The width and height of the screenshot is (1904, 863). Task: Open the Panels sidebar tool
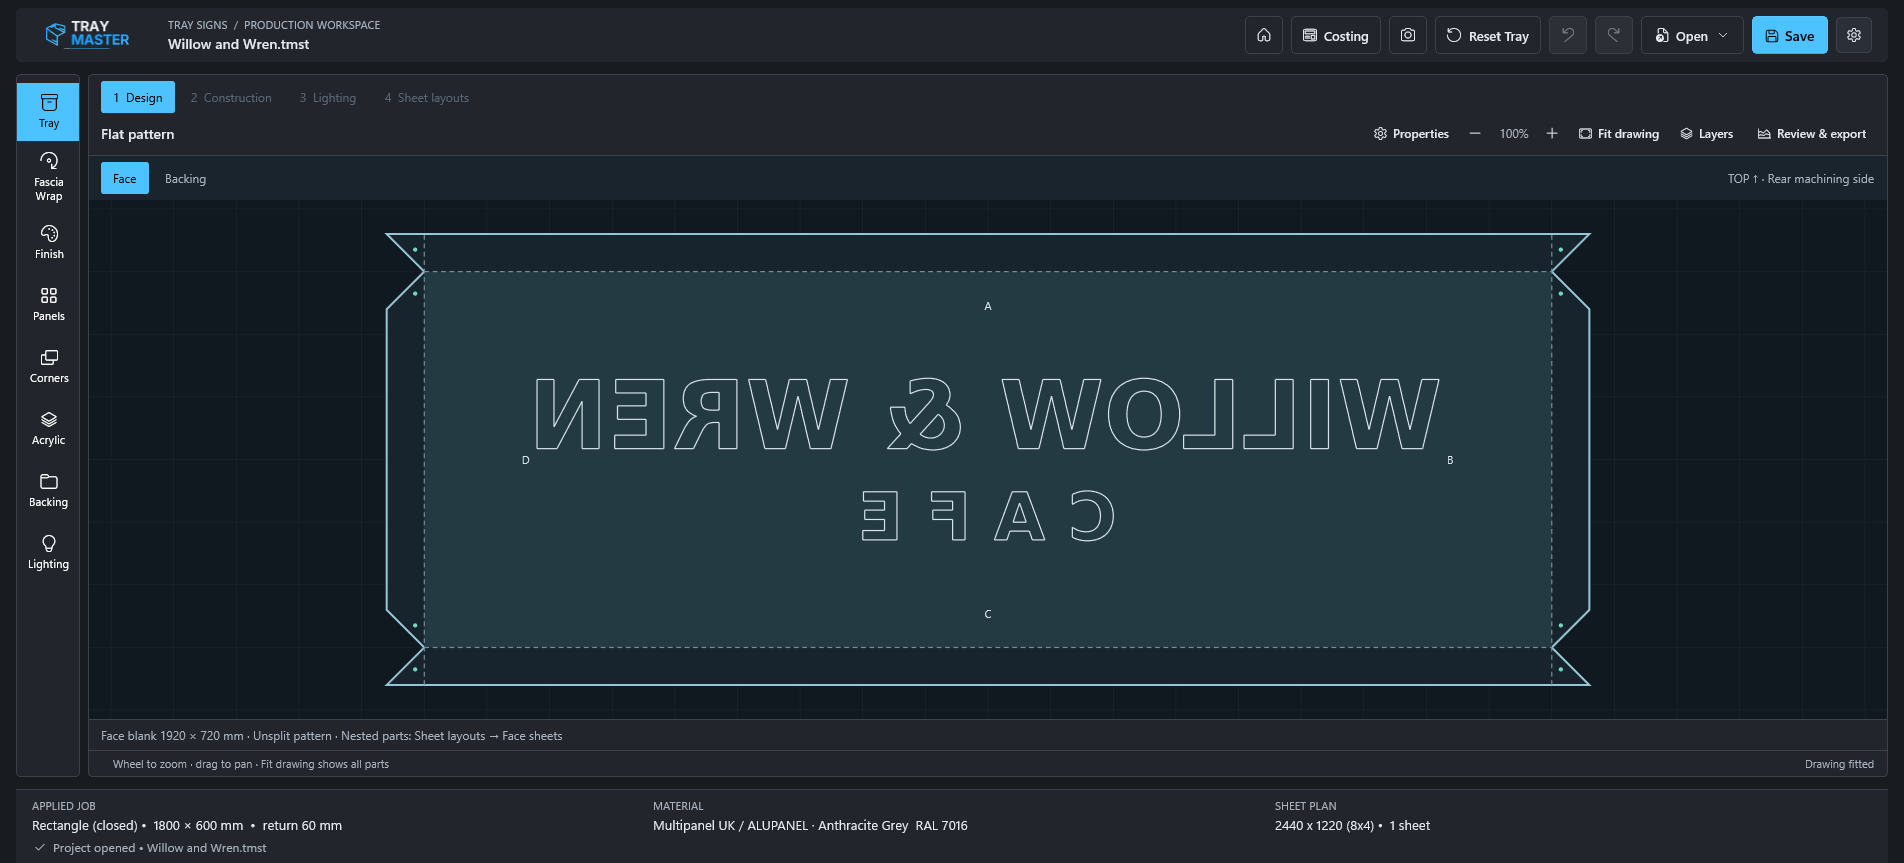pyautogui.click(x=48, y=304)
